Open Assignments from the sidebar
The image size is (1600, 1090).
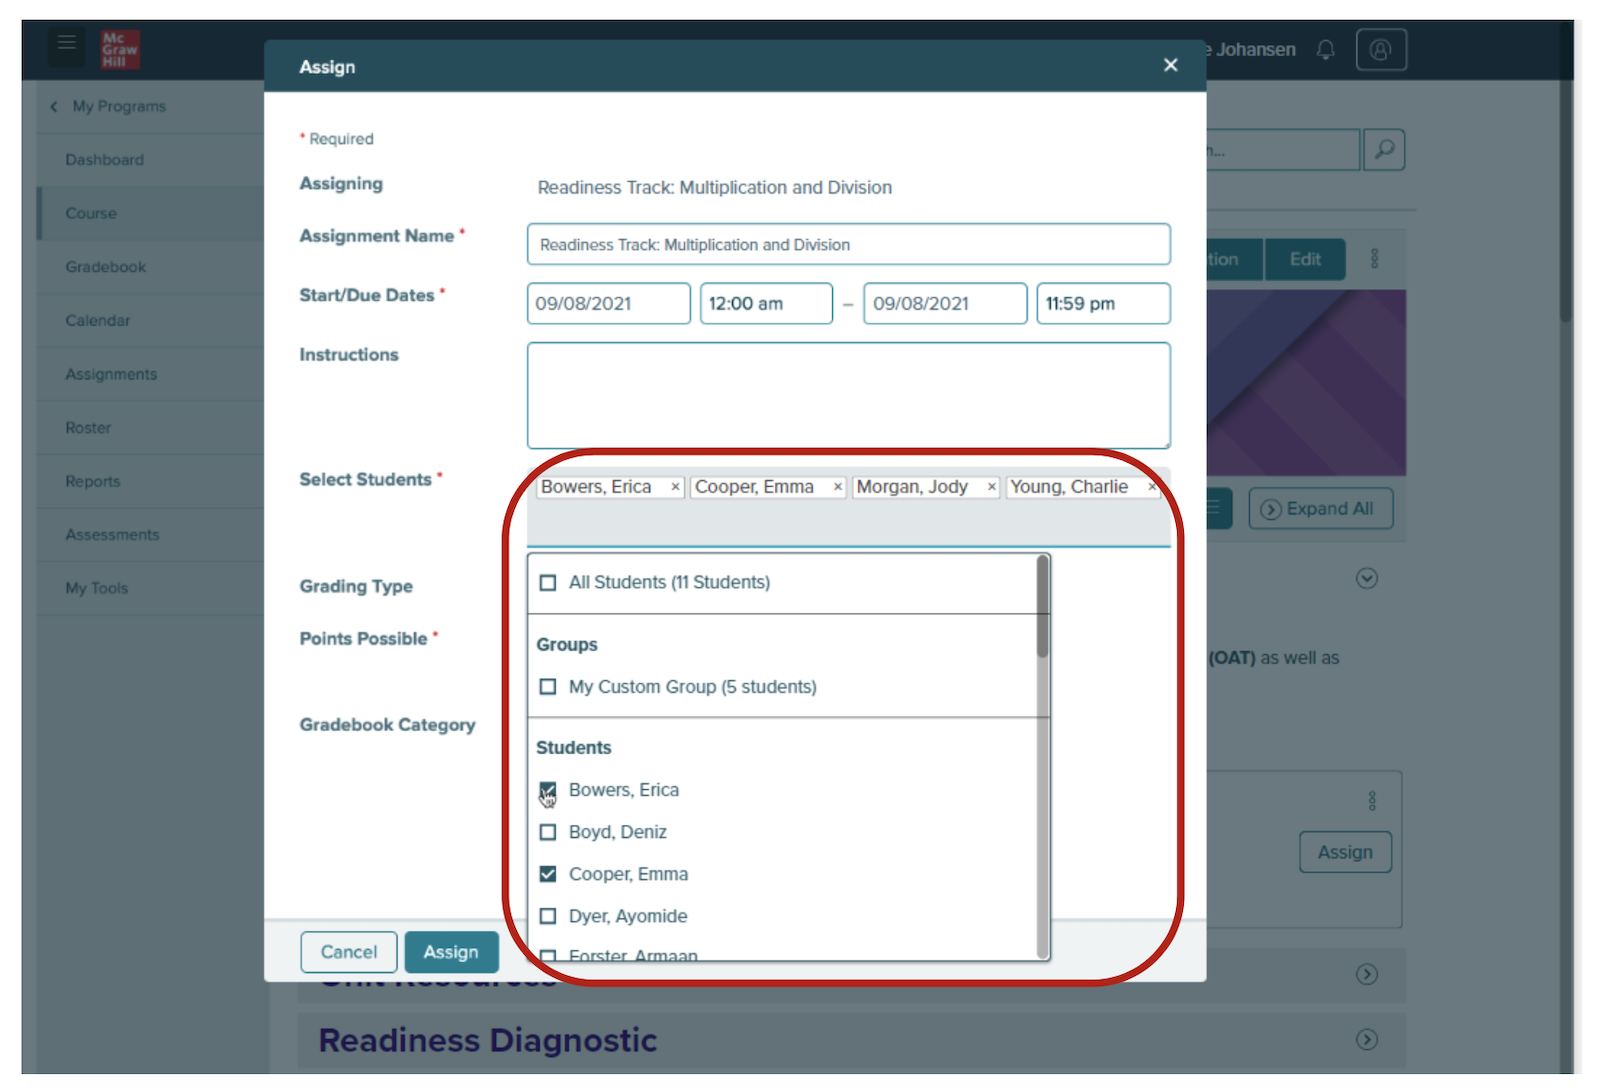pos(111,374)
